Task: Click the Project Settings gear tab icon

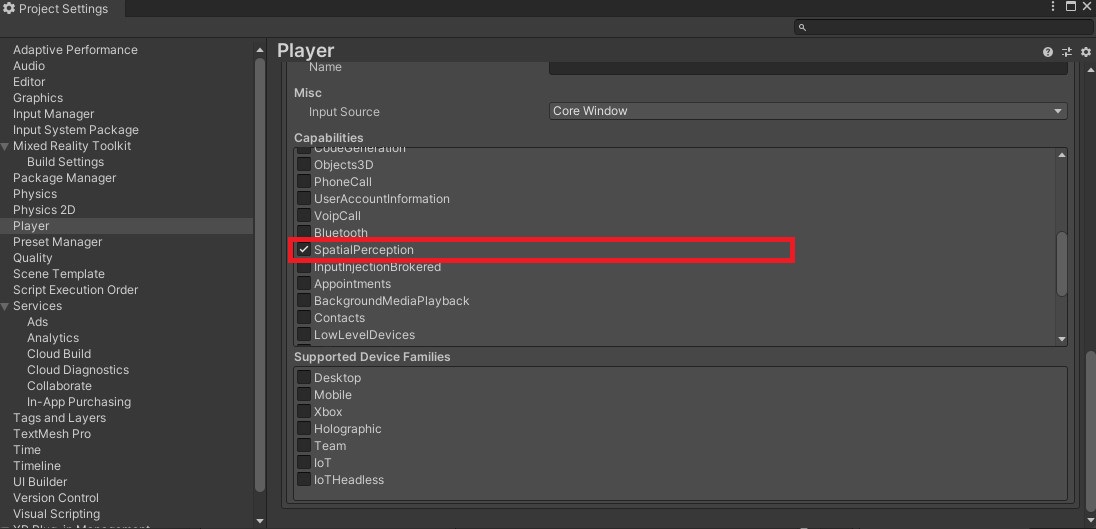Action: click(9, 9)
